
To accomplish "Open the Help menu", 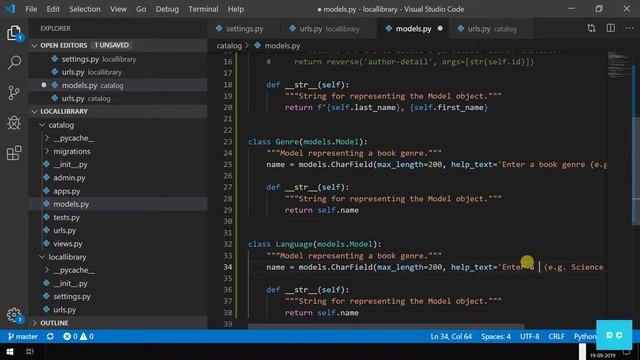I will (x=236, y=9).
